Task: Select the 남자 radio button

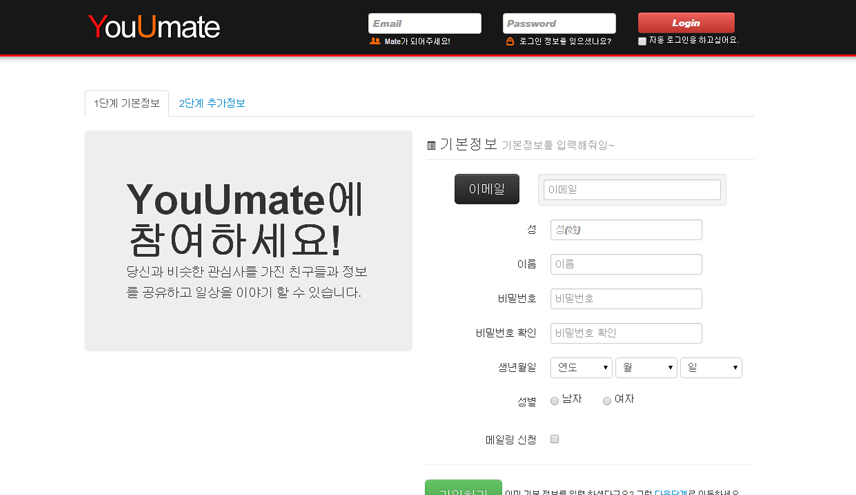Action: 555,401
